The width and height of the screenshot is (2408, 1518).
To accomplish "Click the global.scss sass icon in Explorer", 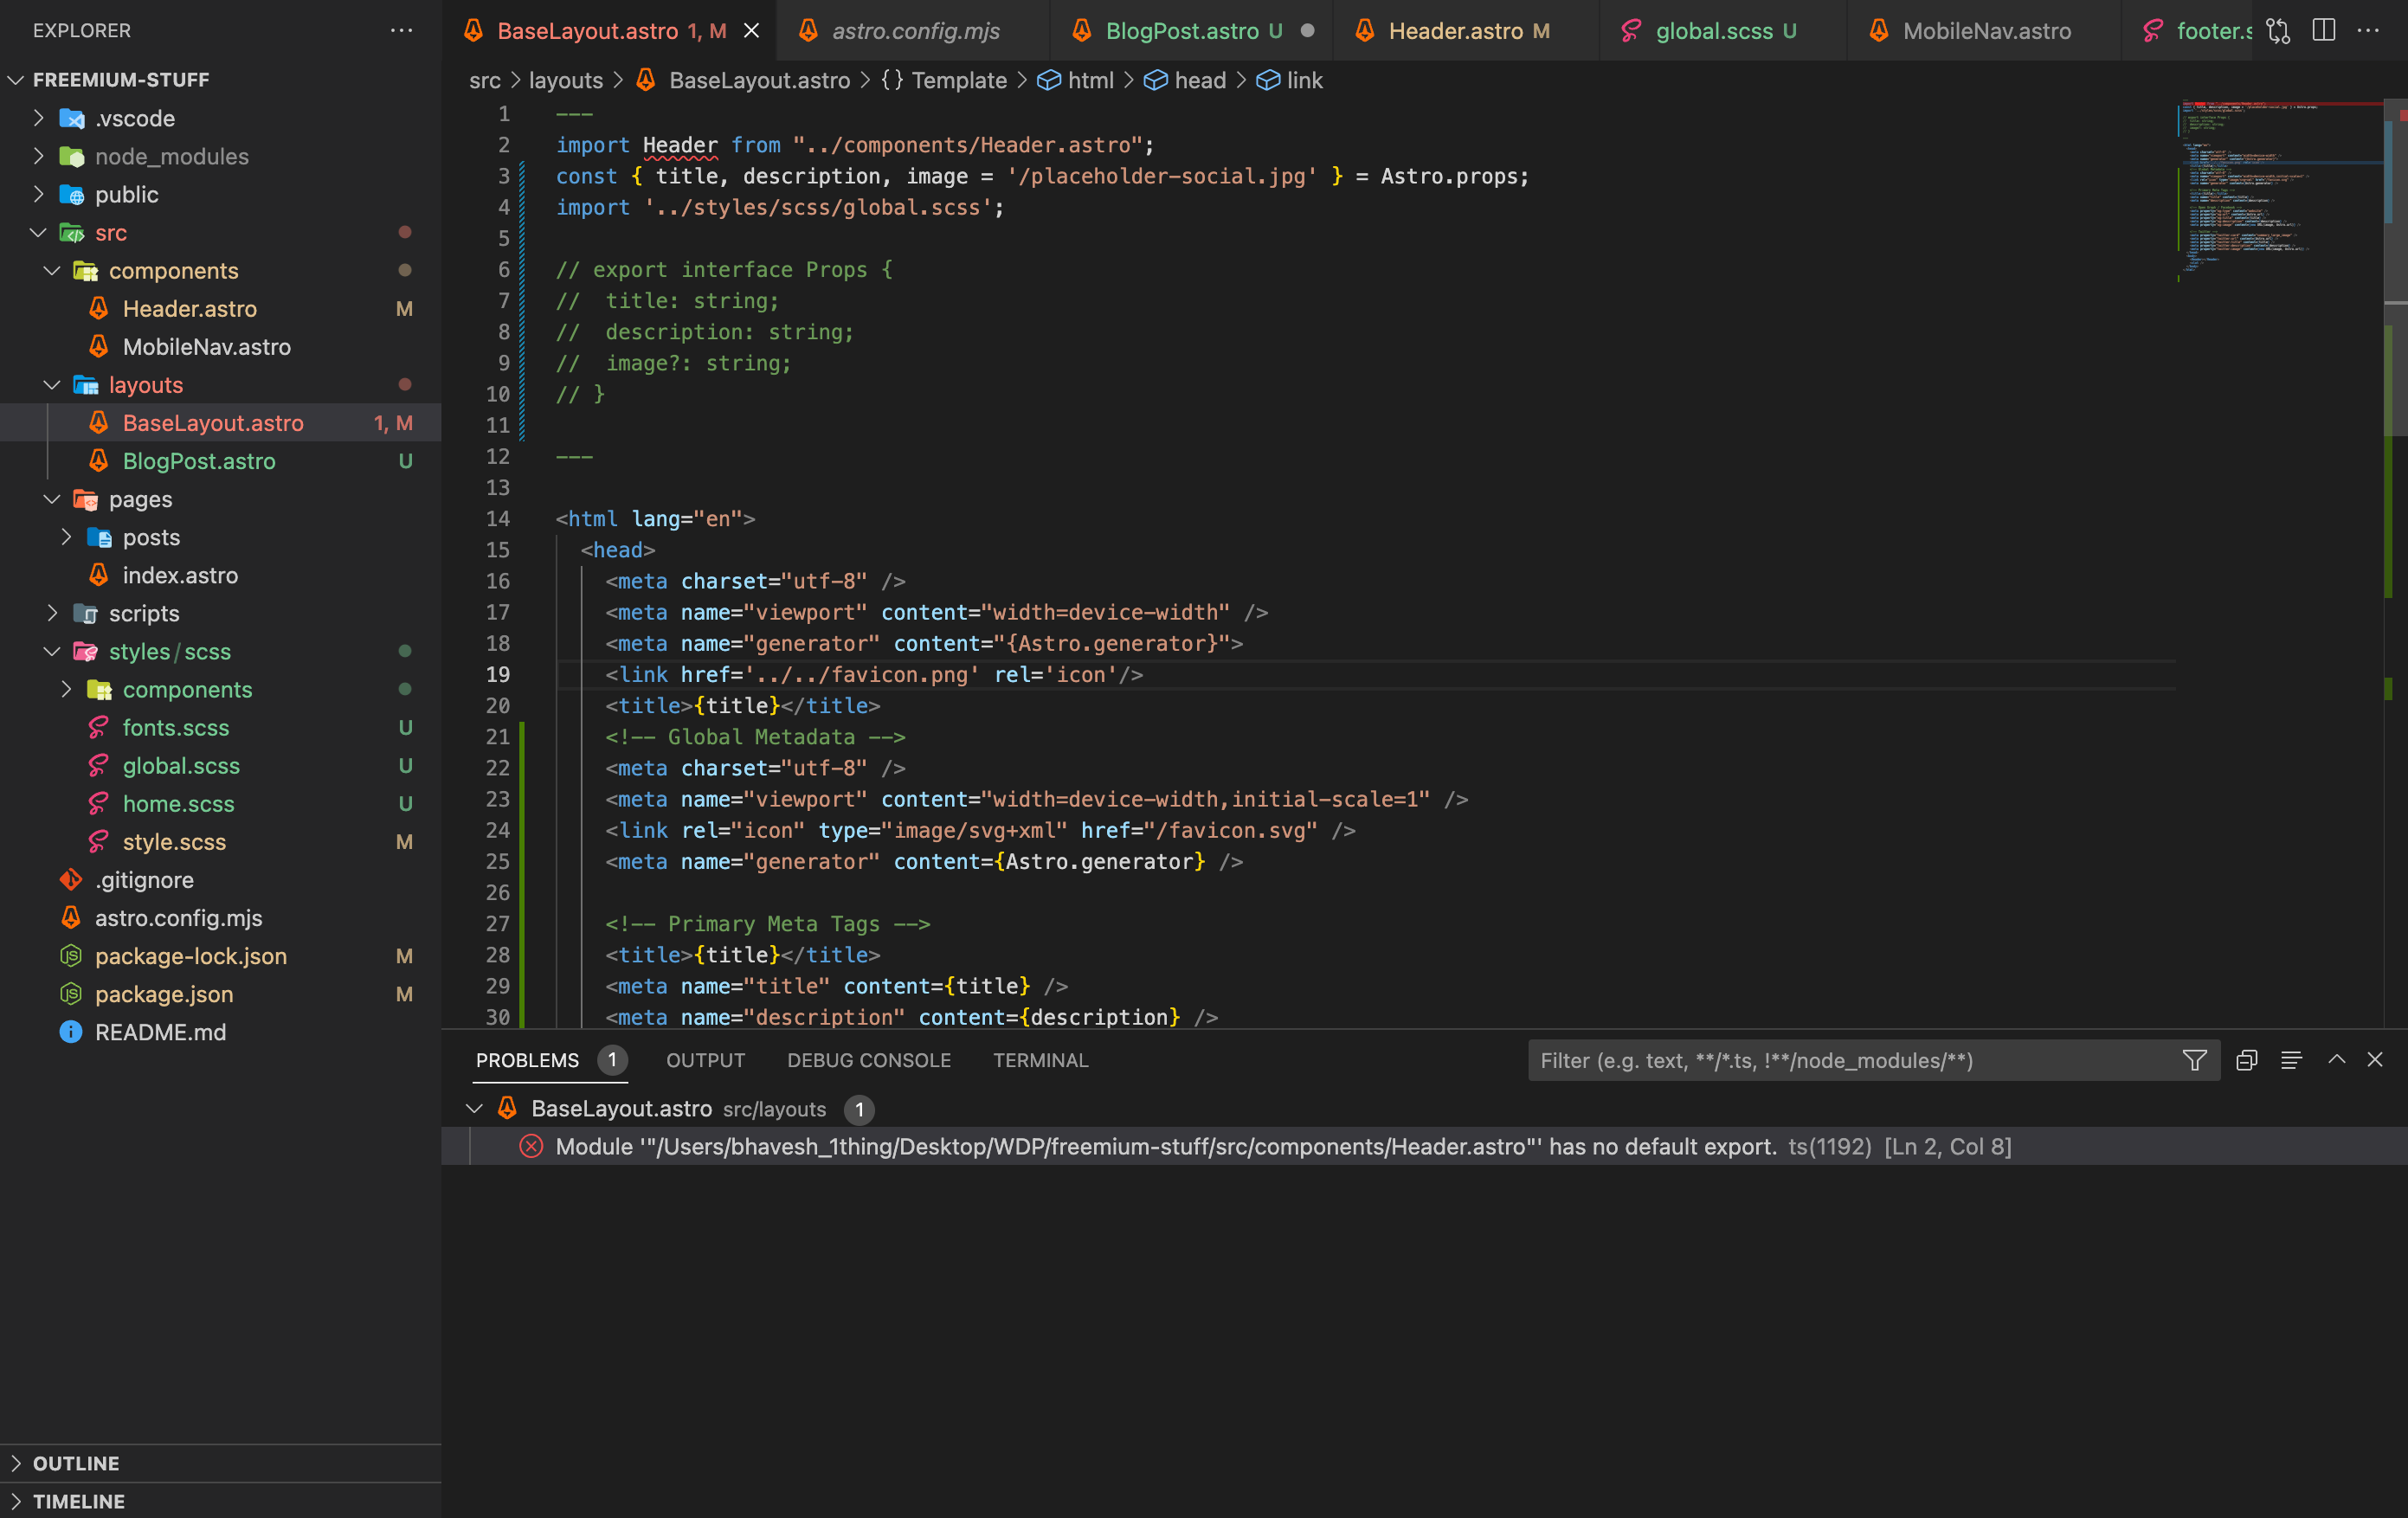I will click(x=99, y=766).
